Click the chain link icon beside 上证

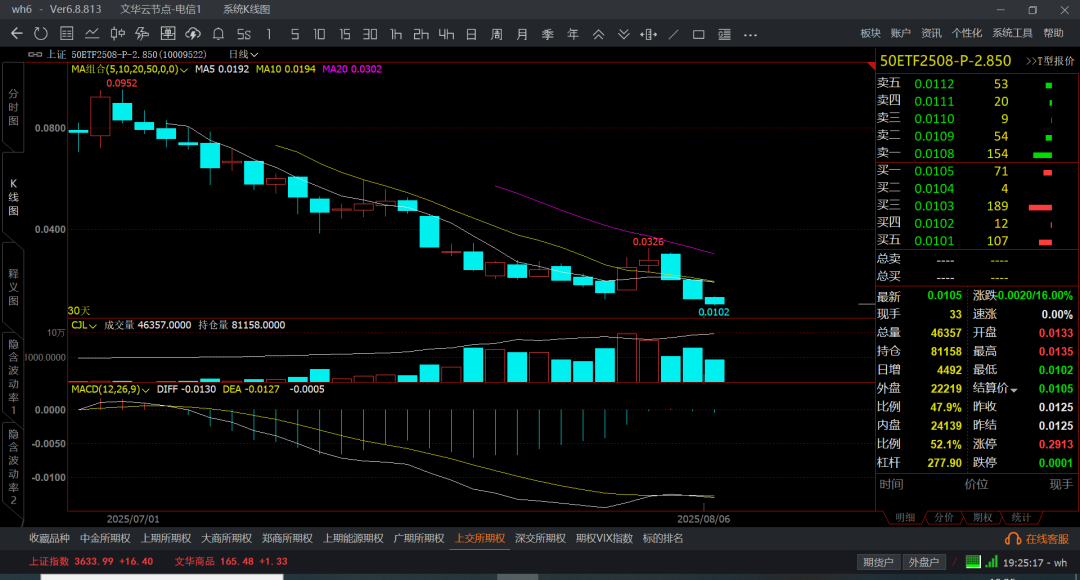34,54
